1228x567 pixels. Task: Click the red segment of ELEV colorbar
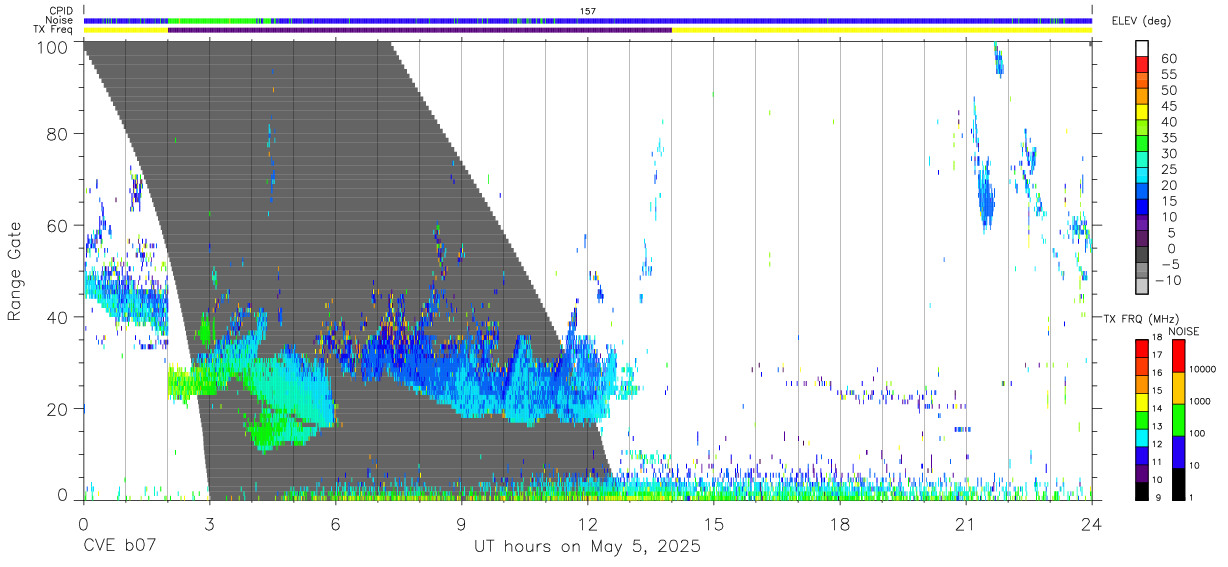pyautogui.click(x=1143, y=64)
